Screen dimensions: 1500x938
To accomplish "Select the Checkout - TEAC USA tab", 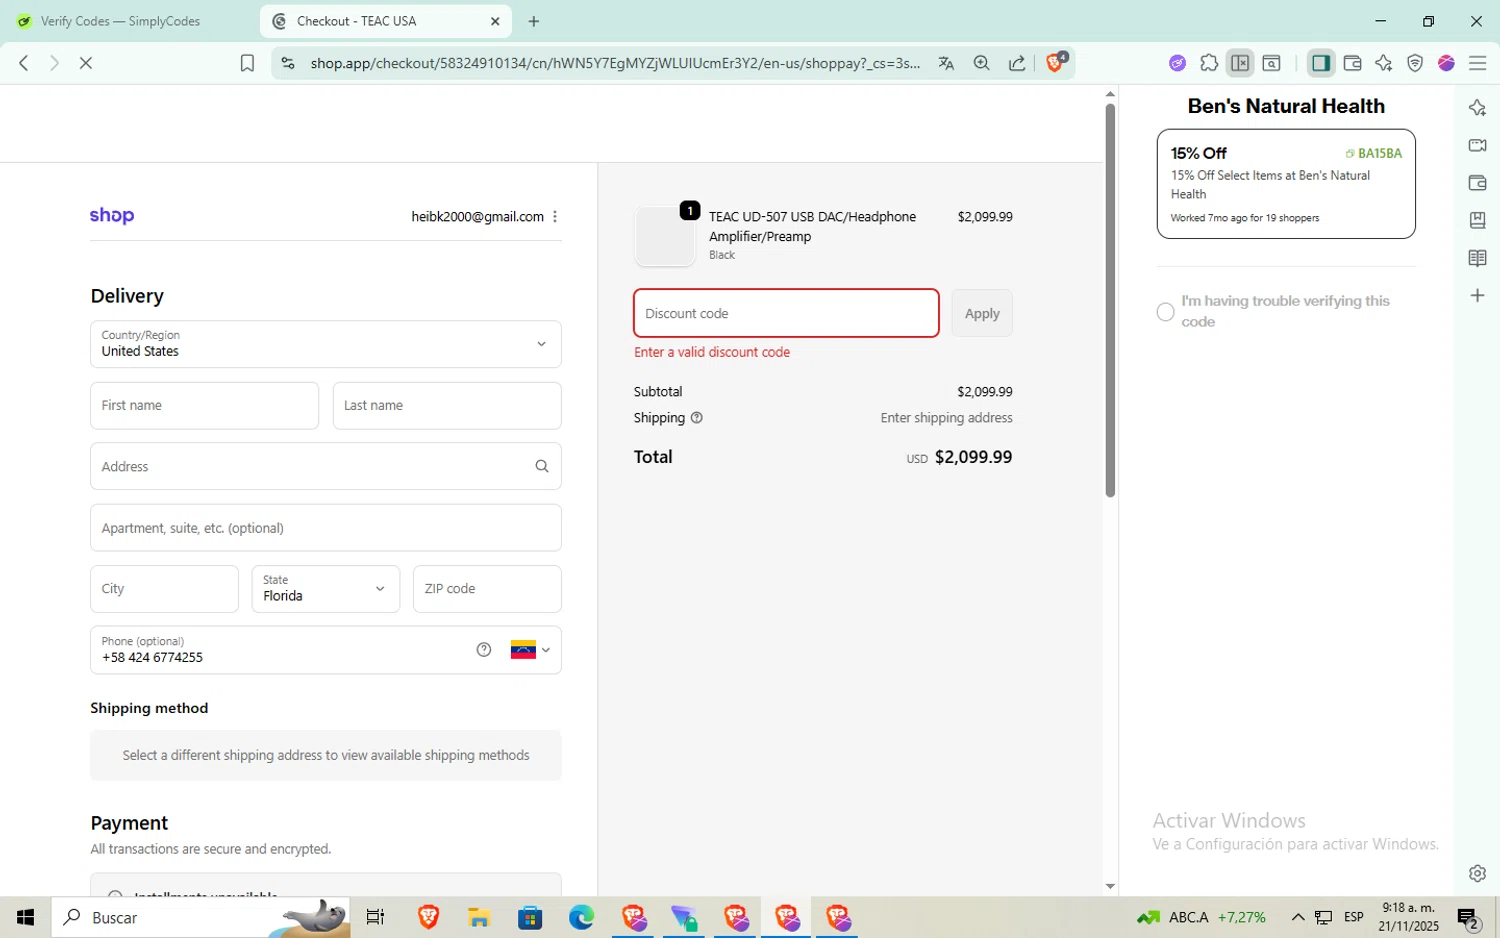I will tap(385, 21).
